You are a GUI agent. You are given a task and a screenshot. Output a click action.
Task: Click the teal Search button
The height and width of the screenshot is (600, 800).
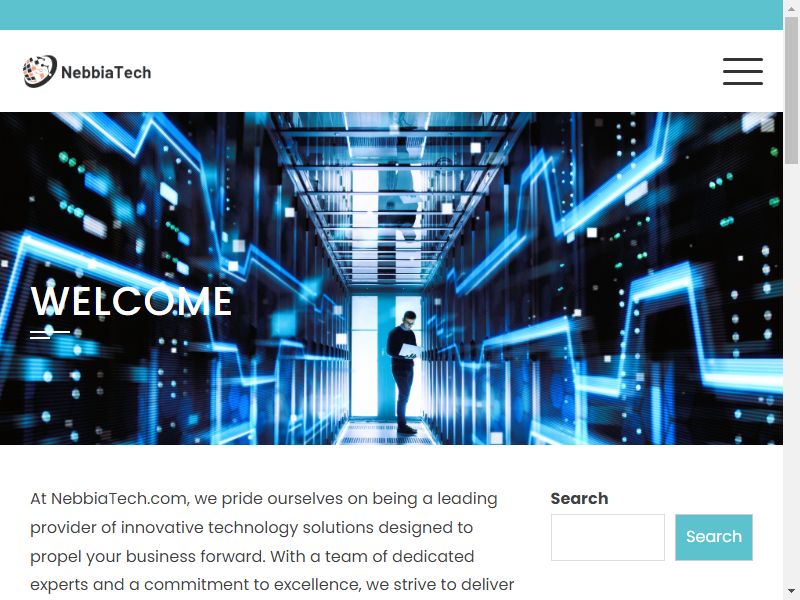pyautogui.click(x=714, y=537)
